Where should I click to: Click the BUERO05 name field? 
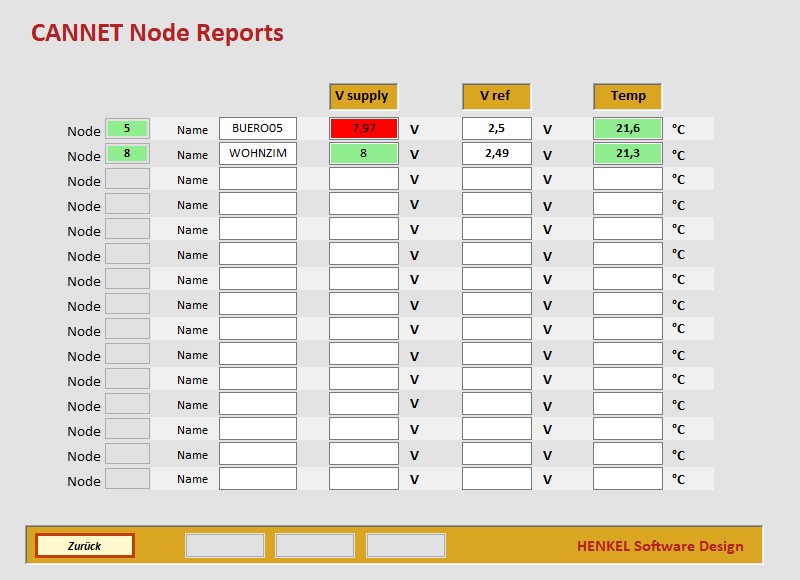coord(256,129)
